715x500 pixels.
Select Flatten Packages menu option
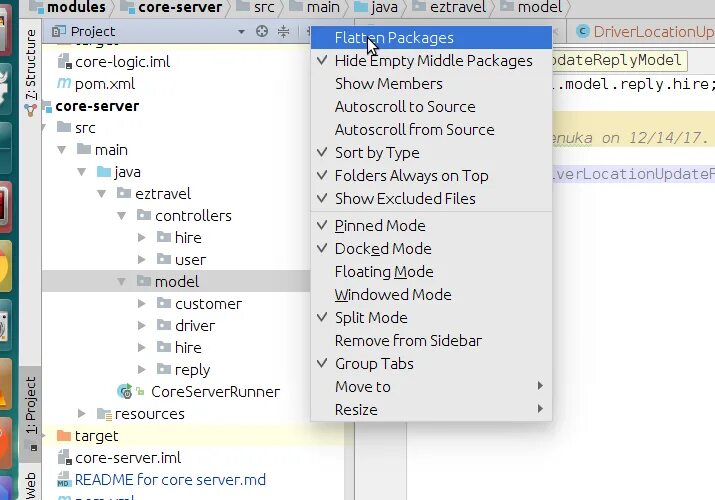(431, 37)
